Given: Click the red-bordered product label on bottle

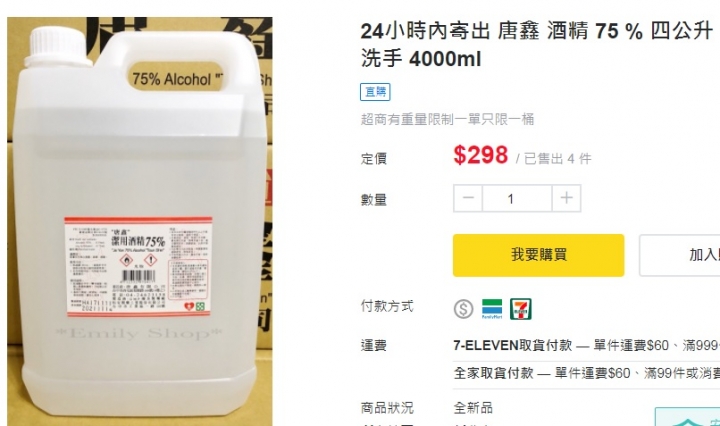Looking at the screenshot, I should tap(138, 267).
